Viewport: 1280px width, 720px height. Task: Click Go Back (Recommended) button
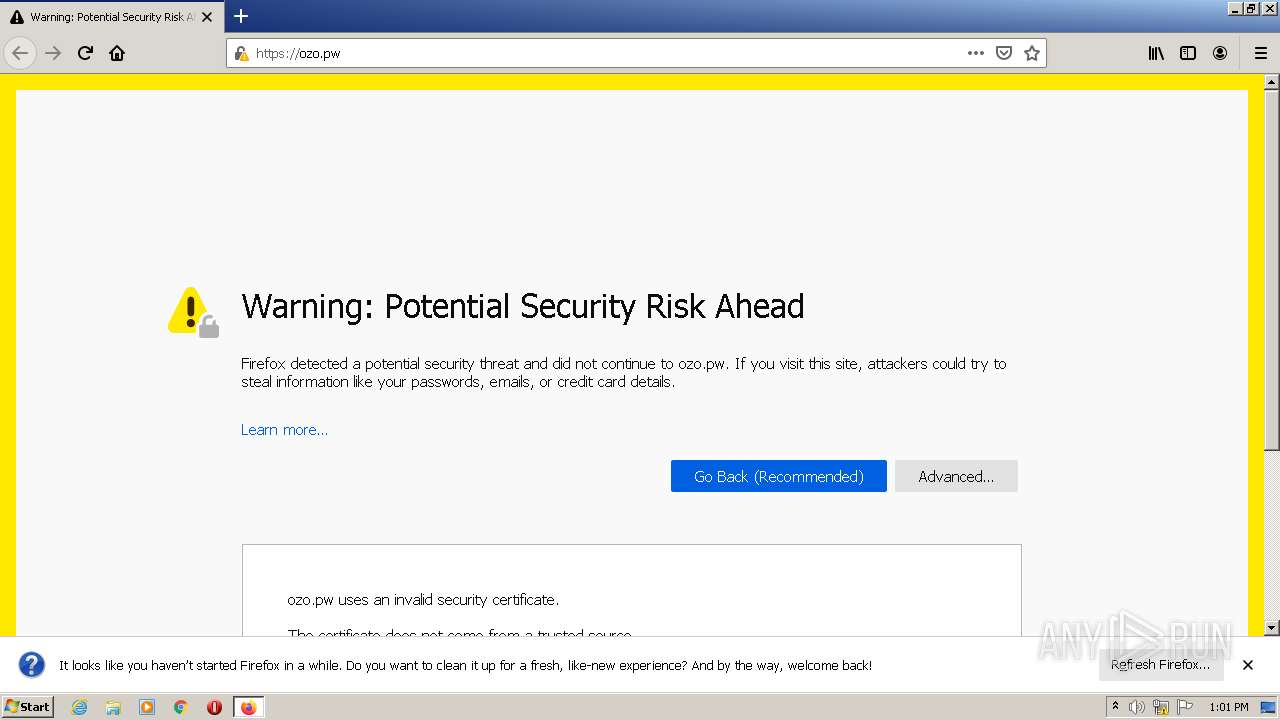[778, 476]
